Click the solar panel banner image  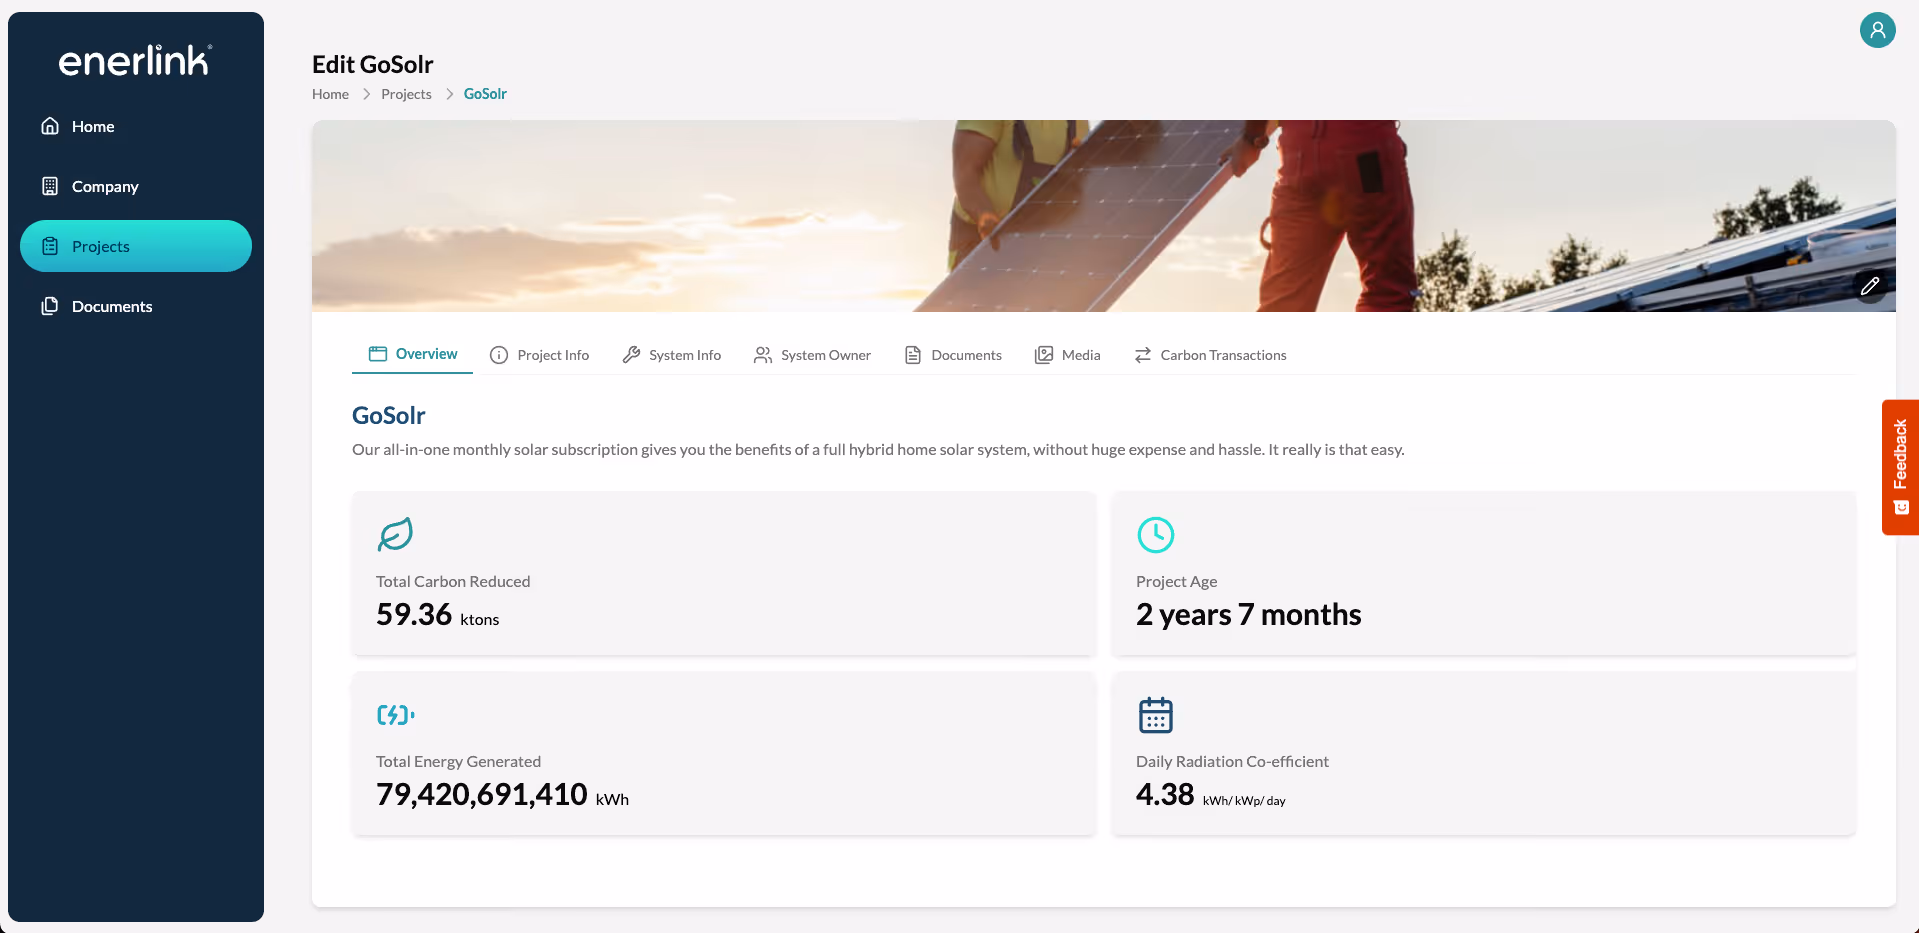[1104, 216]
